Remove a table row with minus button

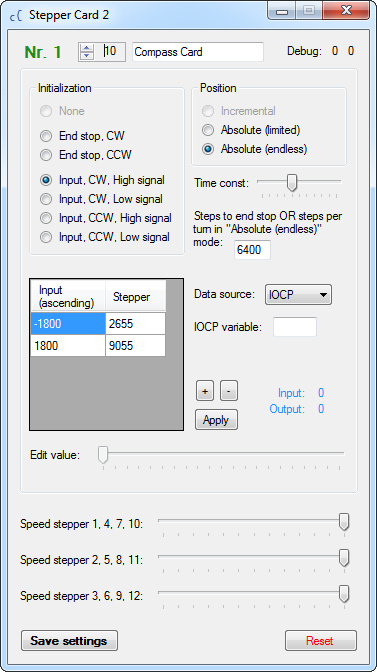(x=229, y=391)
